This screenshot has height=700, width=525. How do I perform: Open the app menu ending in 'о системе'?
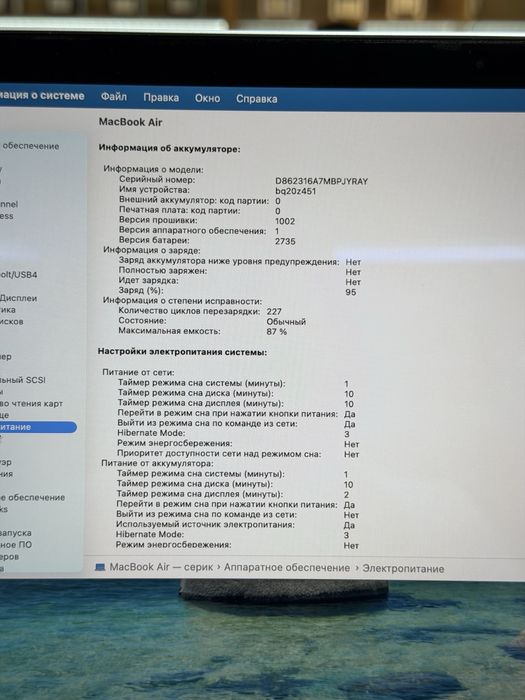pyautogui.click(x=42, y=96)
